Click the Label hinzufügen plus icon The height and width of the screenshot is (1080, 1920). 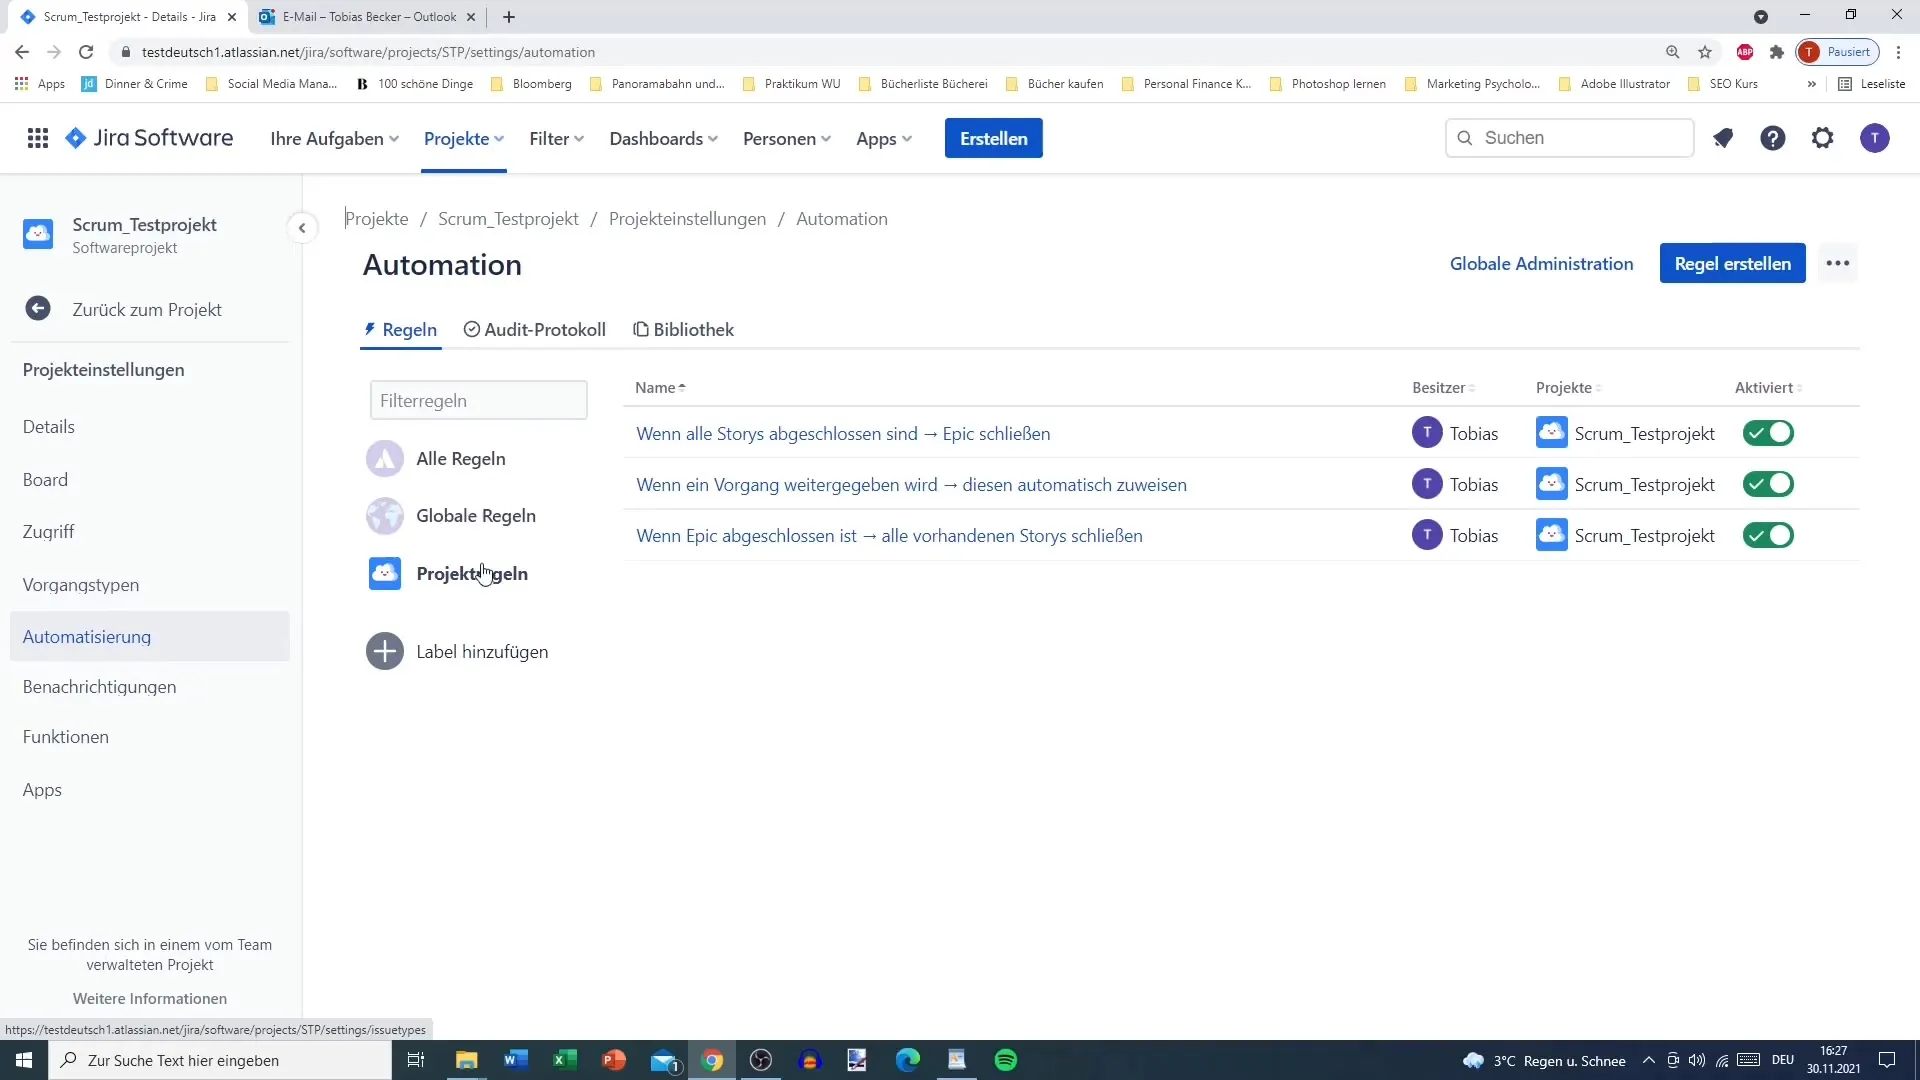click(385, 651)
